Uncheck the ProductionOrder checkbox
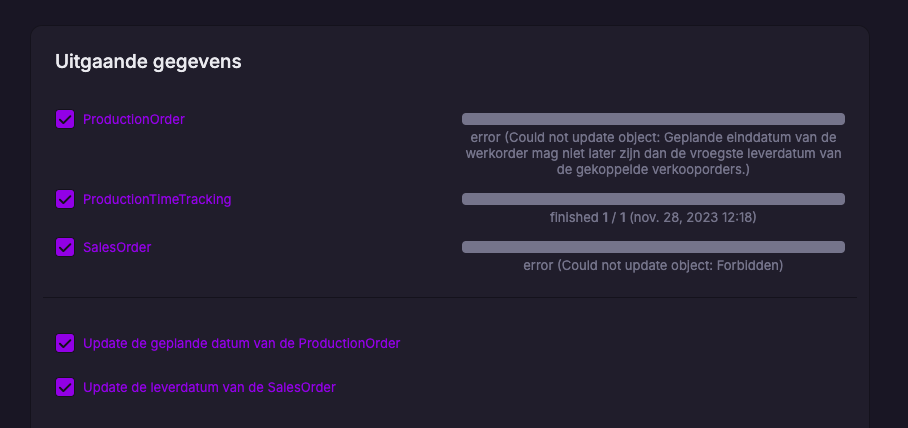The height and width of the screenshot is (428, 908). coord(65,119)
